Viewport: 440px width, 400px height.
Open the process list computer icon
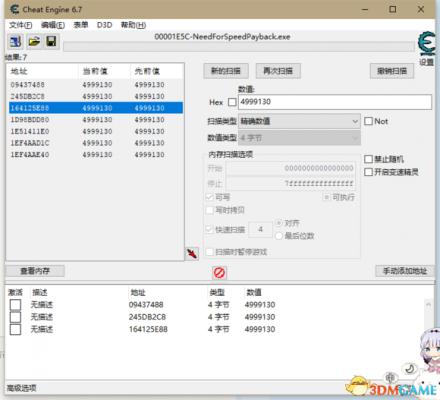16,41
